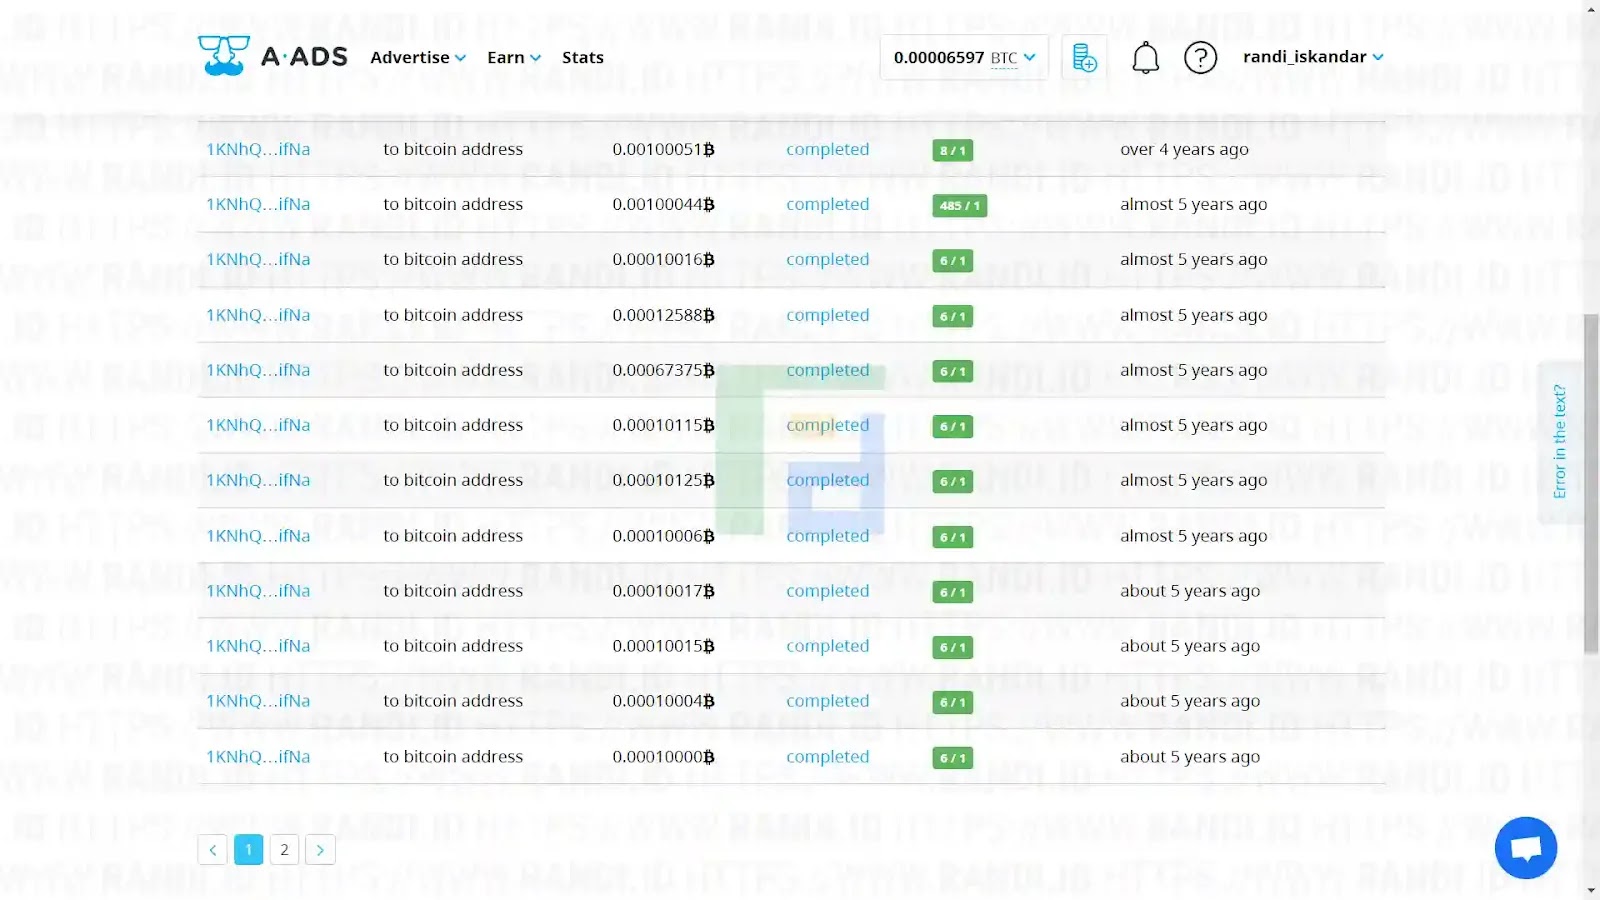The height and width of the screenshot is (900, 1600).
Task: Click the 'Error in the text?' side tab
Action: (x=1559, y=441)
